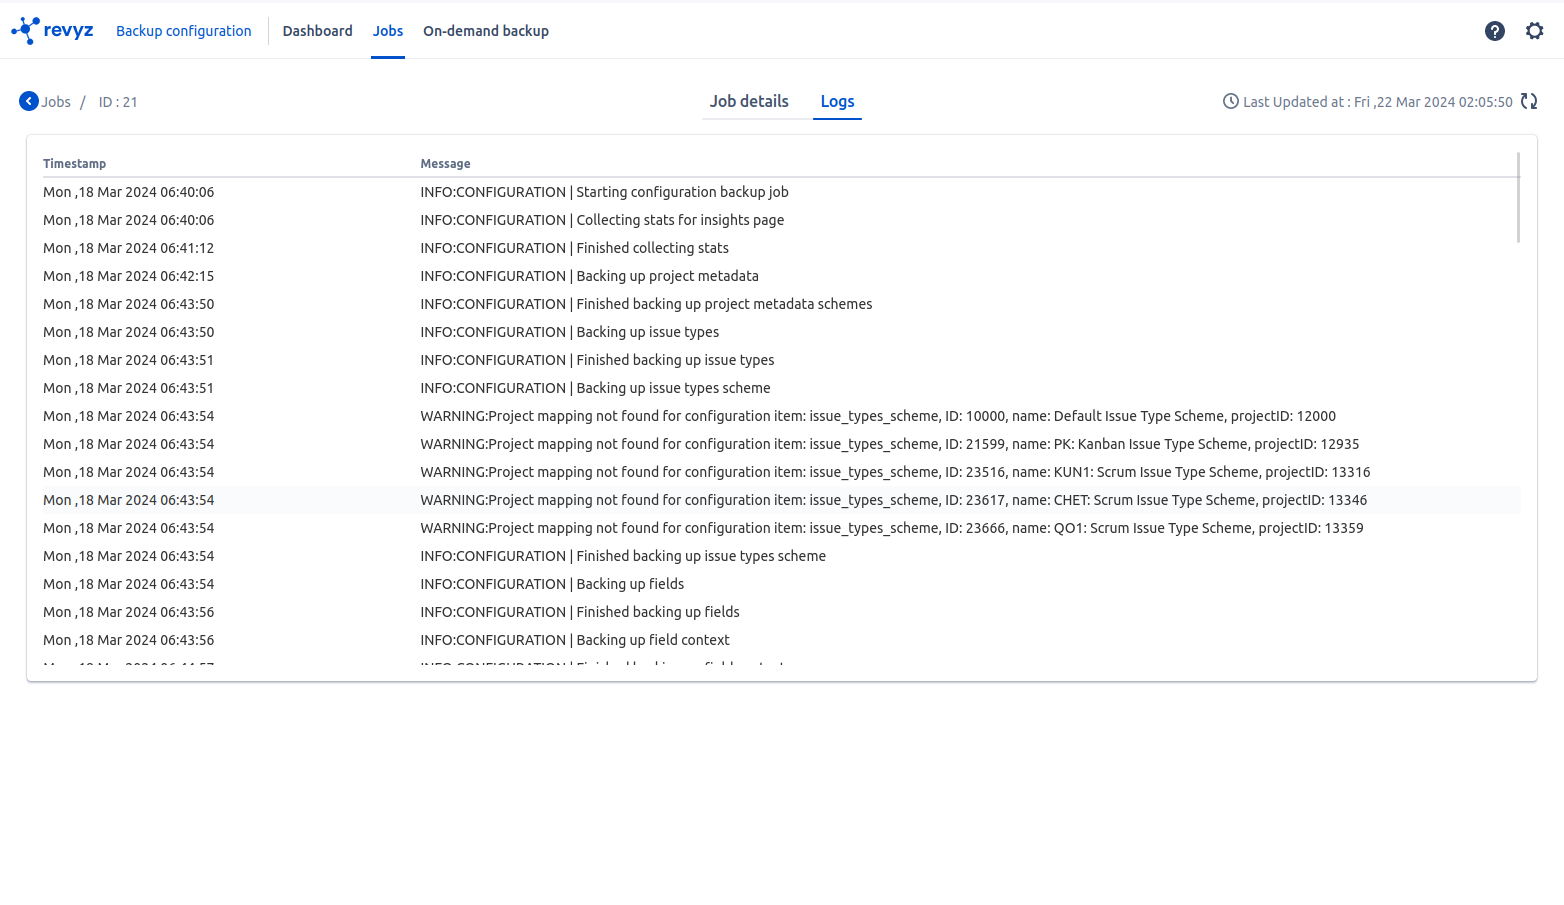Open the Dashboard menu item
Viewport: 1564px width, 905px height.
coord(317,31)
